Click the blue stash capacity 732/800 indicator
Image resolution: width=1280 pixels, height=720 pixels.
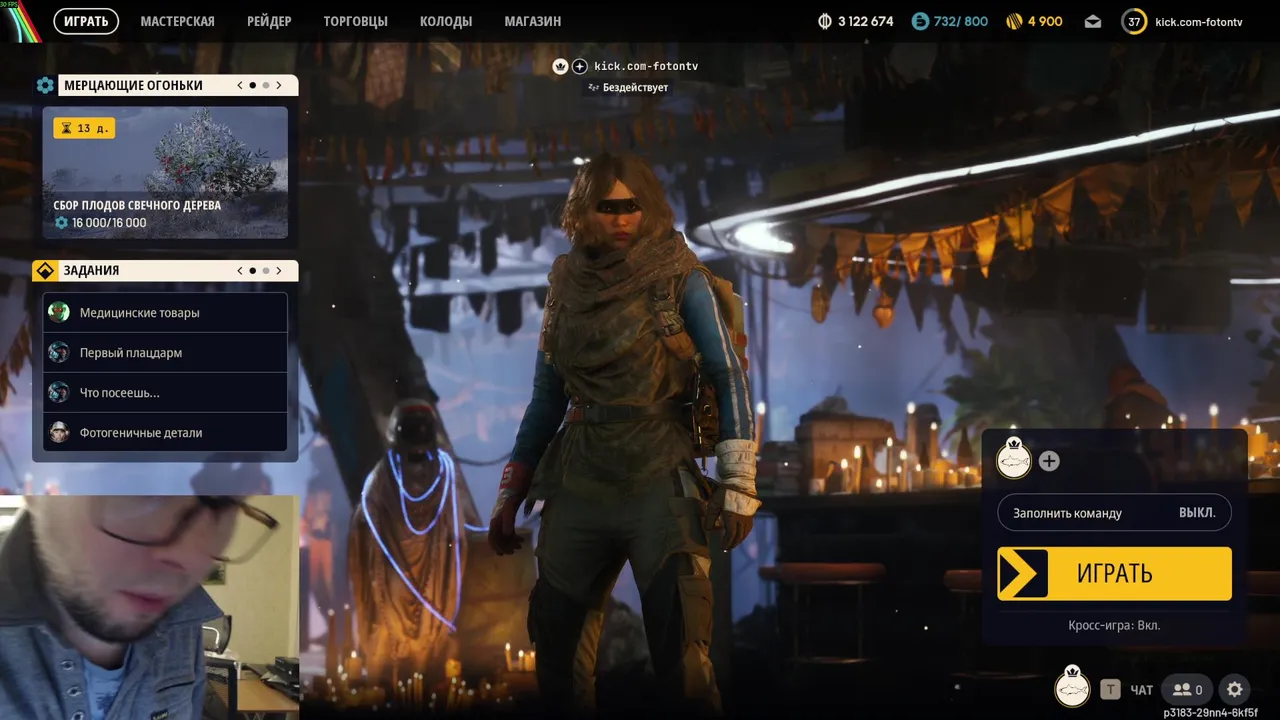[949, 21]
